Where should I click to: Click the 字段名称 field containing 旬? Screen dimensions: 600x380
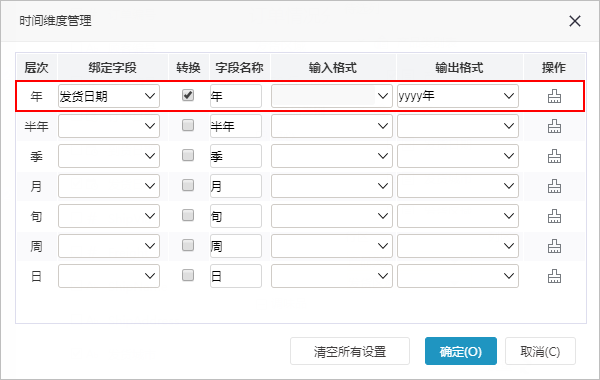tap(236, 216)
